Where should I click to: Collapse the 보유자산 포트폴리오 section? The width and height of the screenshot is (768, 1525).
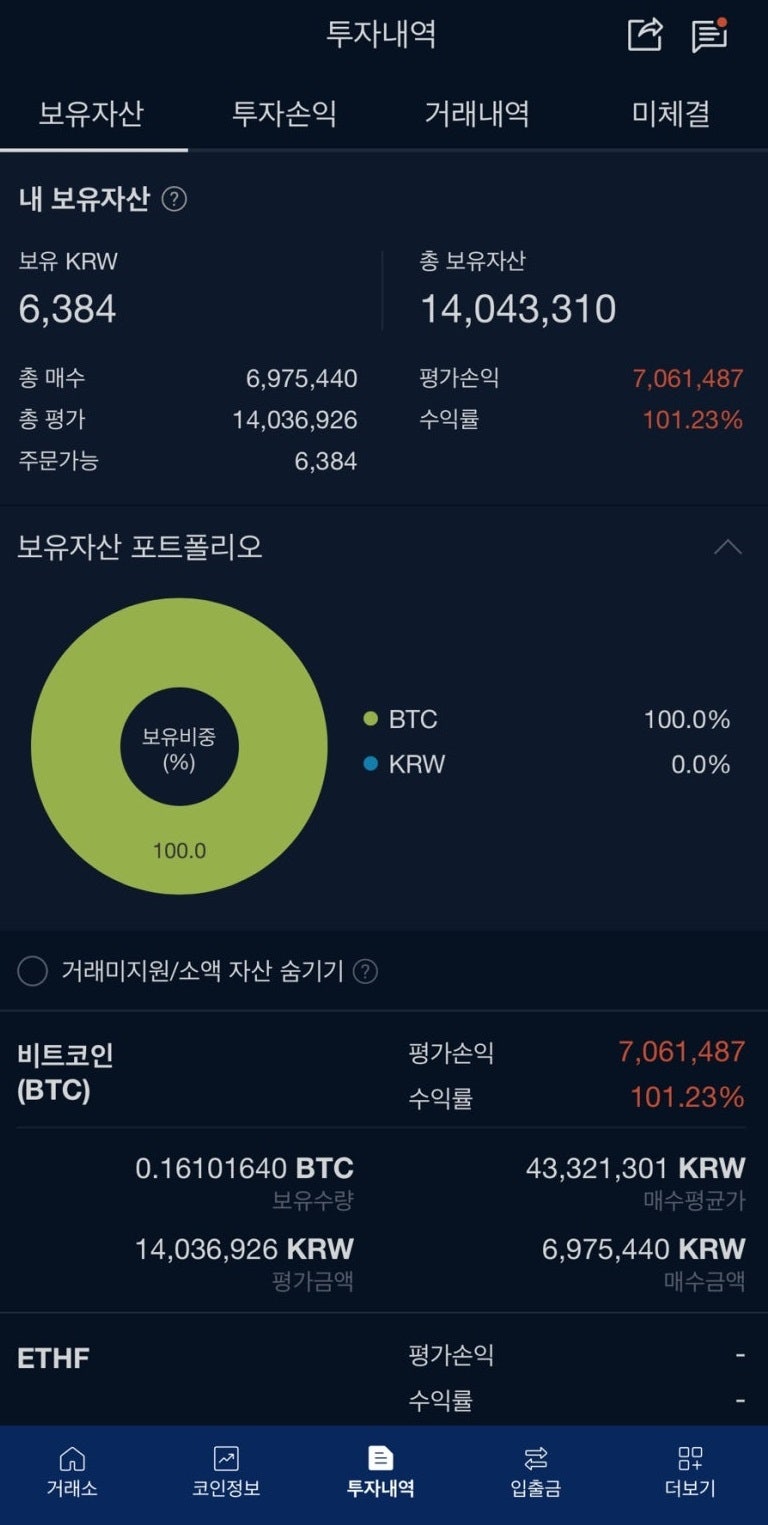[727, 546]
